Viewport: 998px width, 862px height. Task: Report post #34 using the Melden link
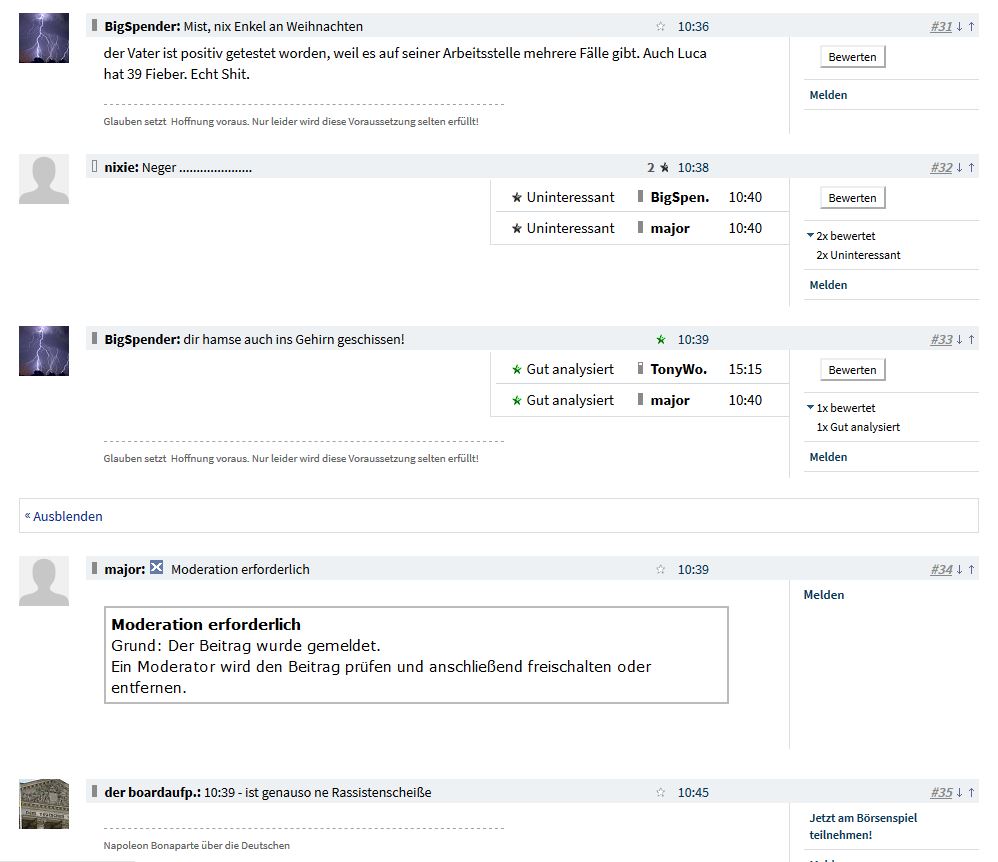pyautogui.click(x=823, y=594)
